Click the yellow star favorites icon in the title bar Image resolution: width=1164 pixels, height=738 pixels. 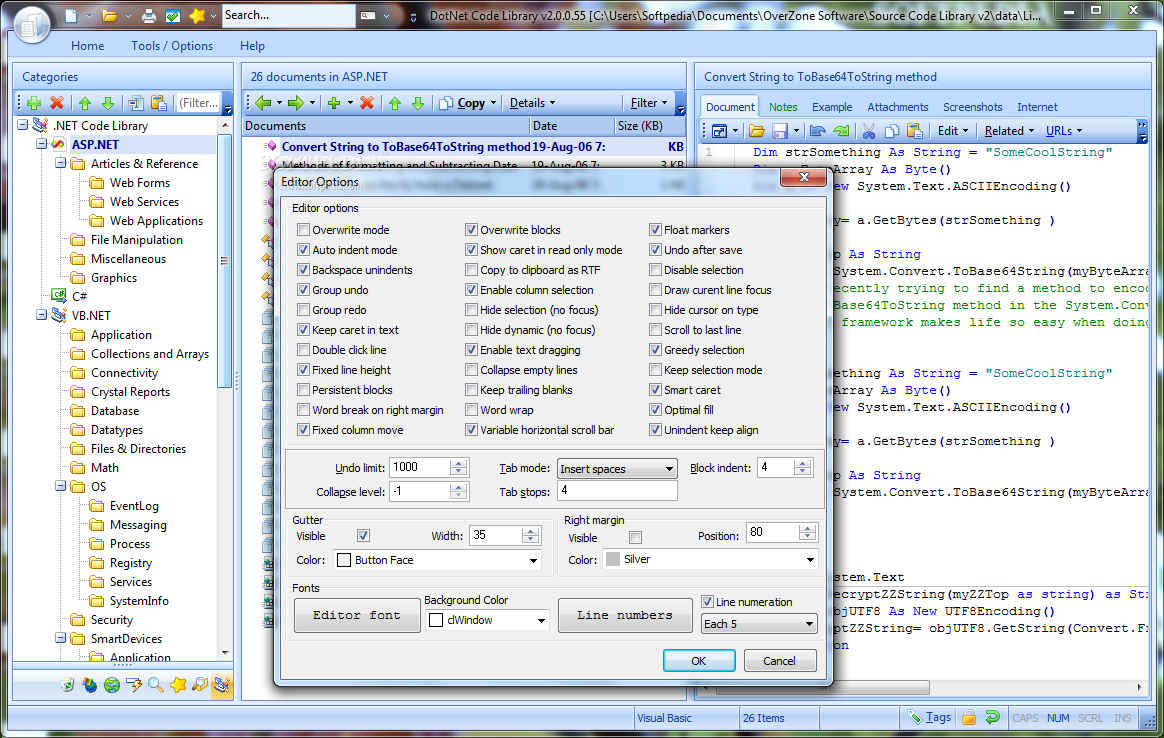197,16
